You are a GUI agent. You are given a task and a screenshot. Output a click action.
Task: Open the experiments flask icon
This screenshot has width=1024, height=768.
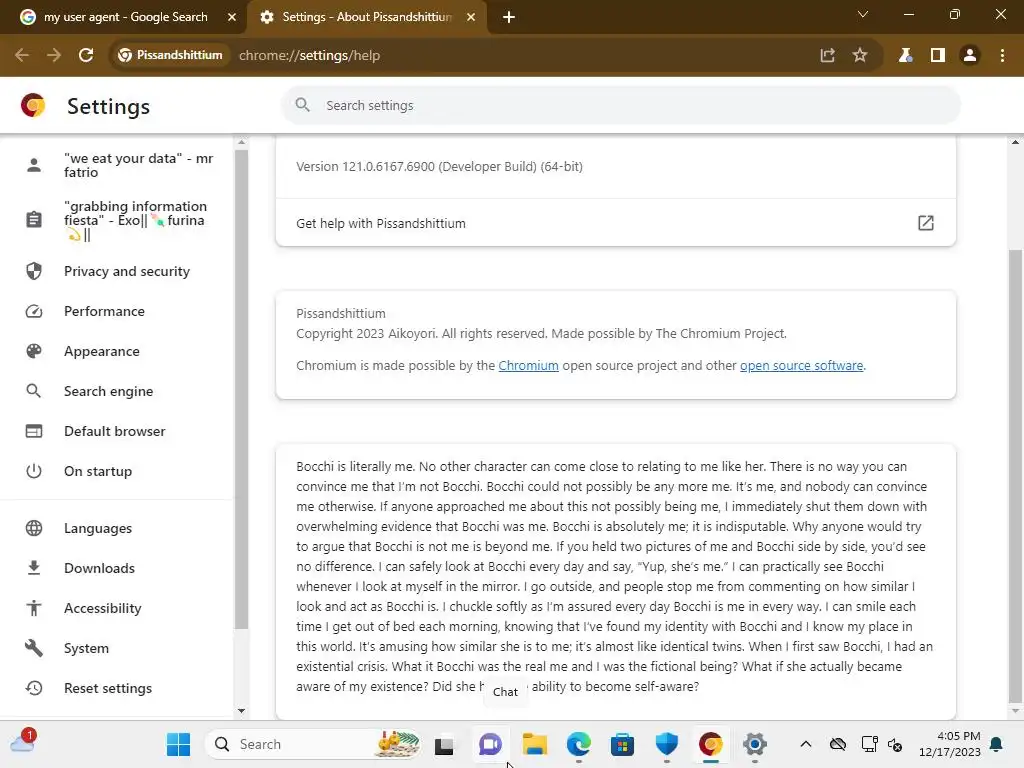(905, 56)
